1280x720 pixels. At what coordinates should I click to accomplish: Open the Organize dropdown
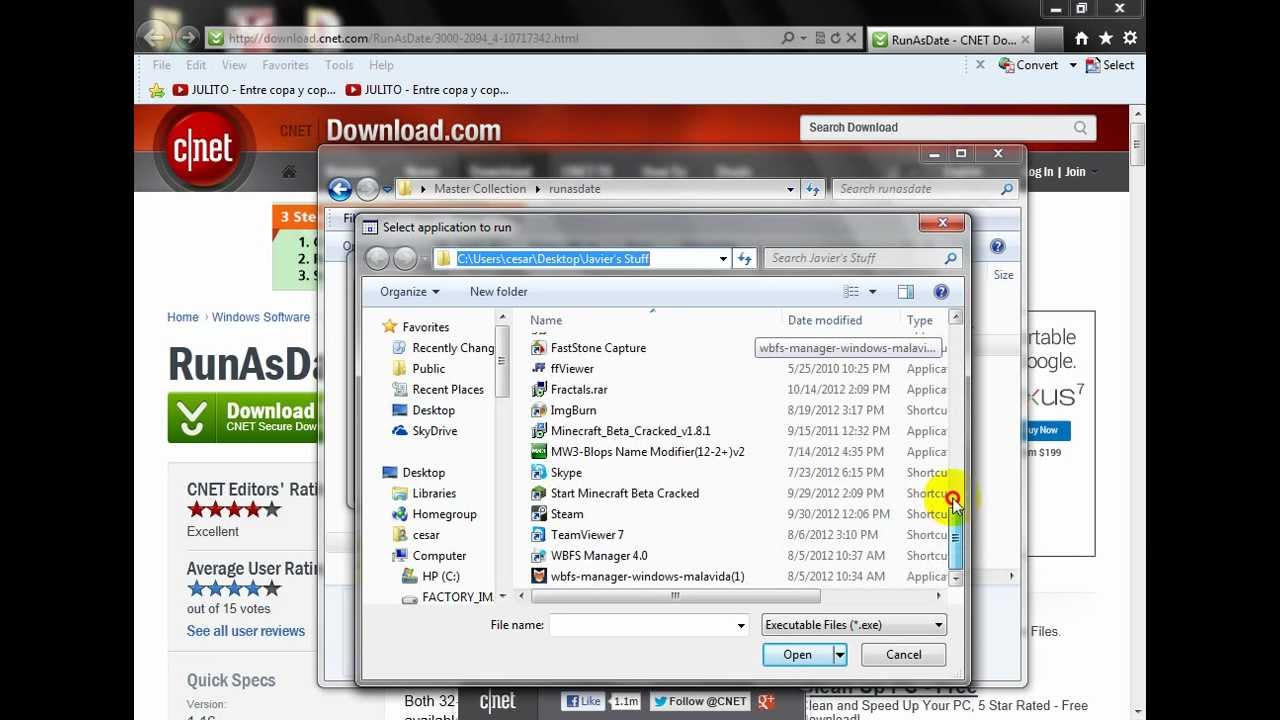pos(409,292)
